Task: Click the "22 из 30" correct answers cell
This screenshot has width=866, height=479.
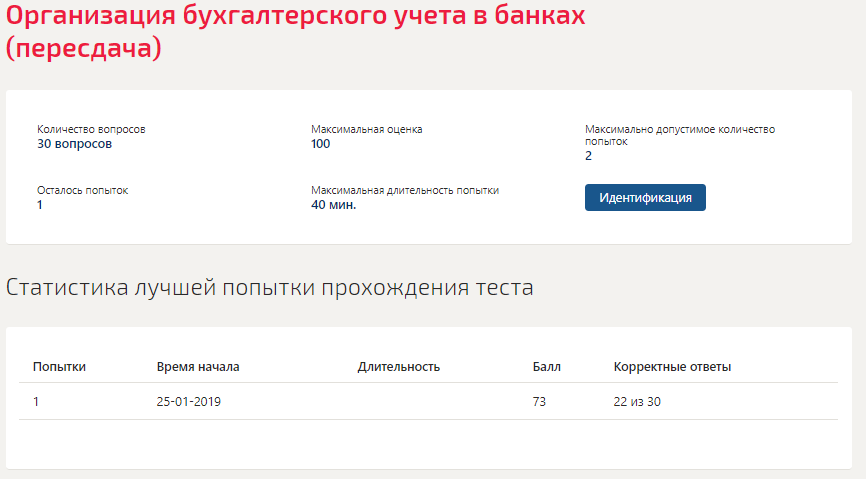Action: click(638, 402)
